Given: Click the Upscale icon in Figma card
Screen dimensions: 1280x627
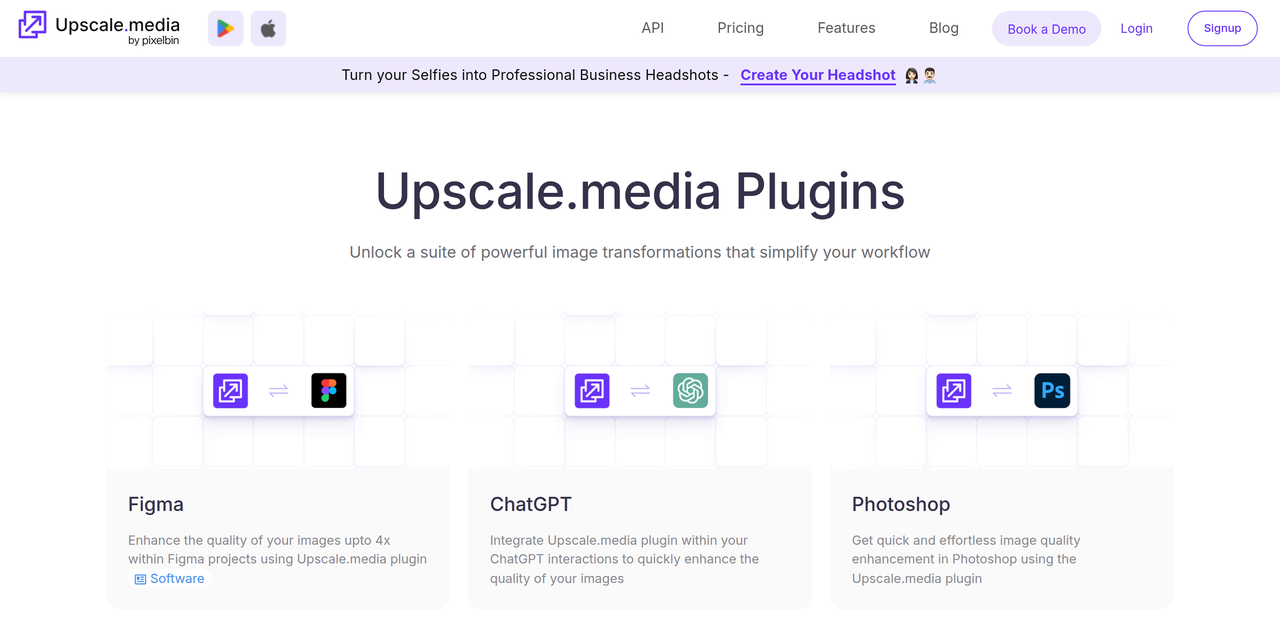Looking at the screenshot, I should point(231,390).
